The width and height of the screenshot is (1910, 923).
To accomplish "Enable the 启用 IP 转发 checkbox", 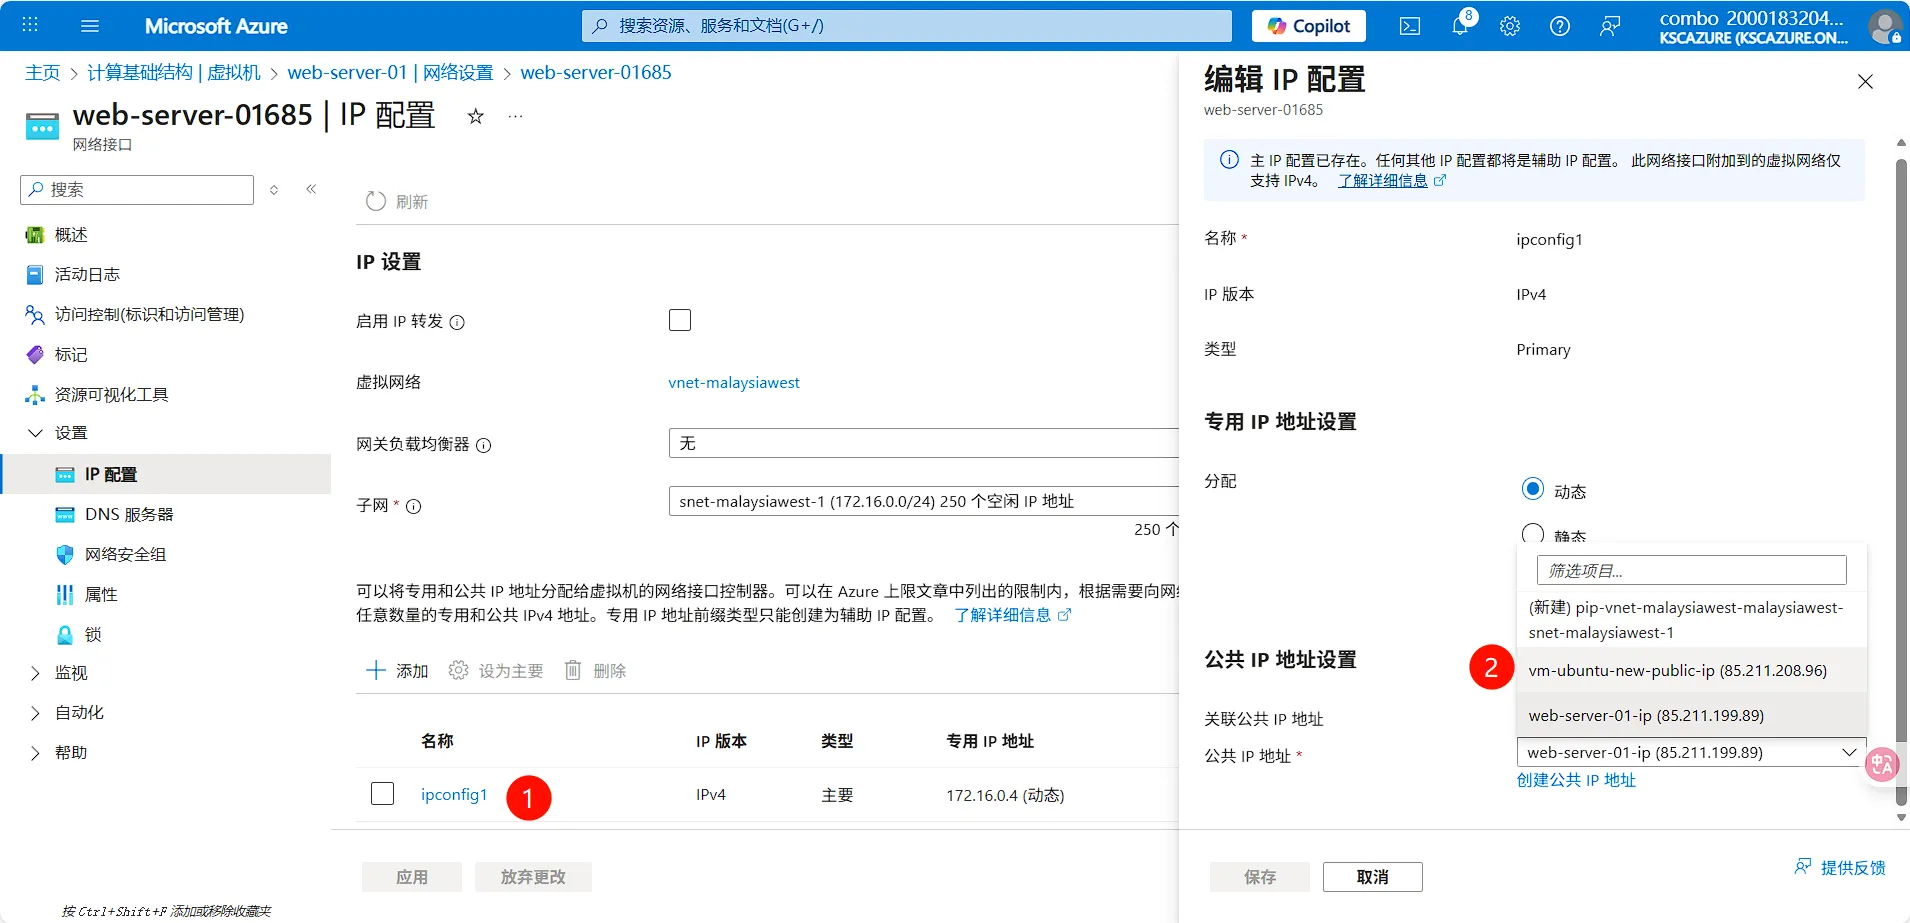I will point(679,319).
